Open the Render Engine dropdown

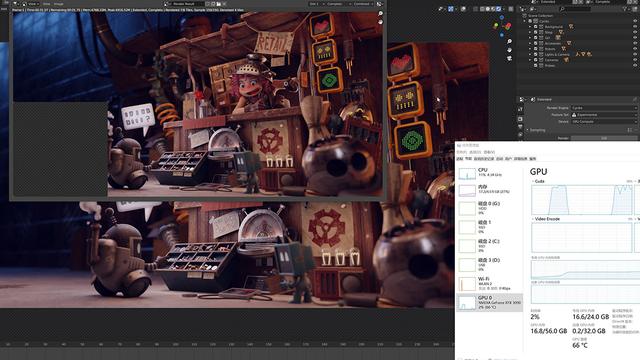[603, 108]
